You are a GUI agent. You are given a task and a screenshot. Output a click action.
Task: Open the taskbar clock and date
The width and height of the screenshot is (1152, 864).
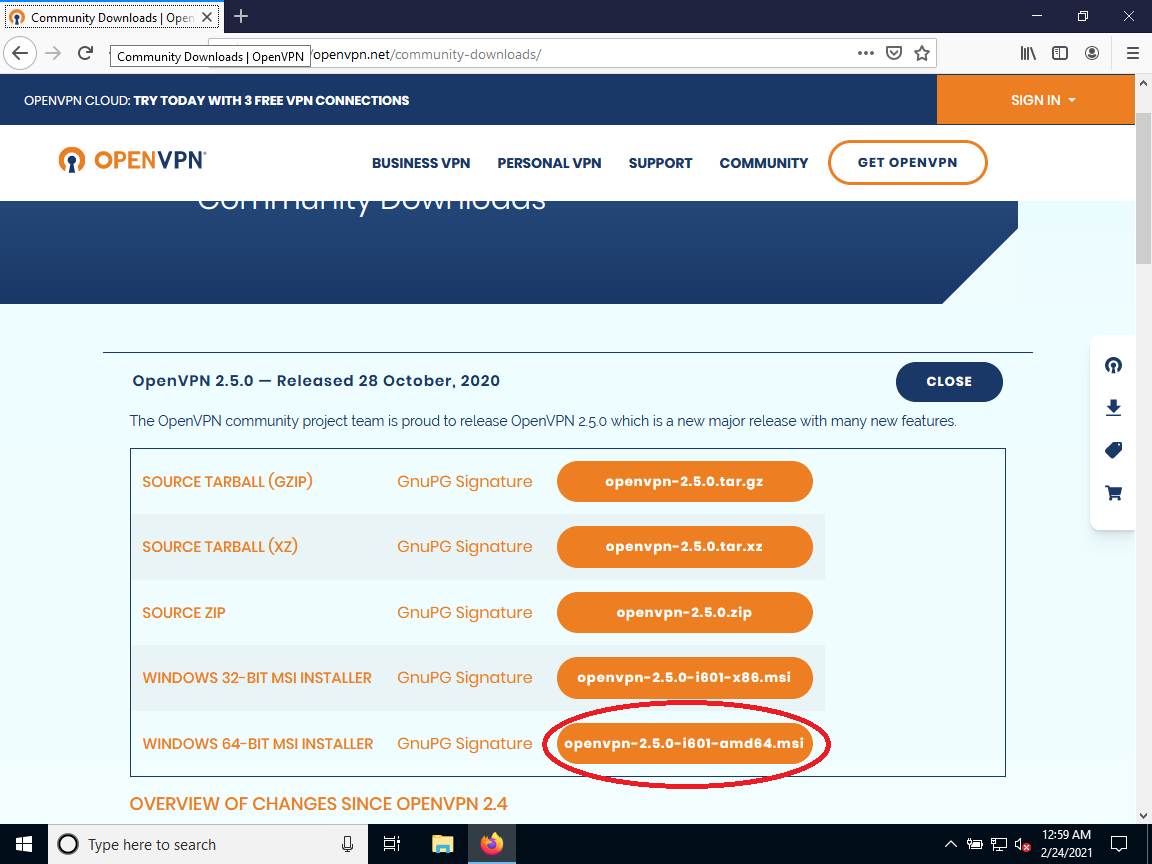(x=1066, y=844)
